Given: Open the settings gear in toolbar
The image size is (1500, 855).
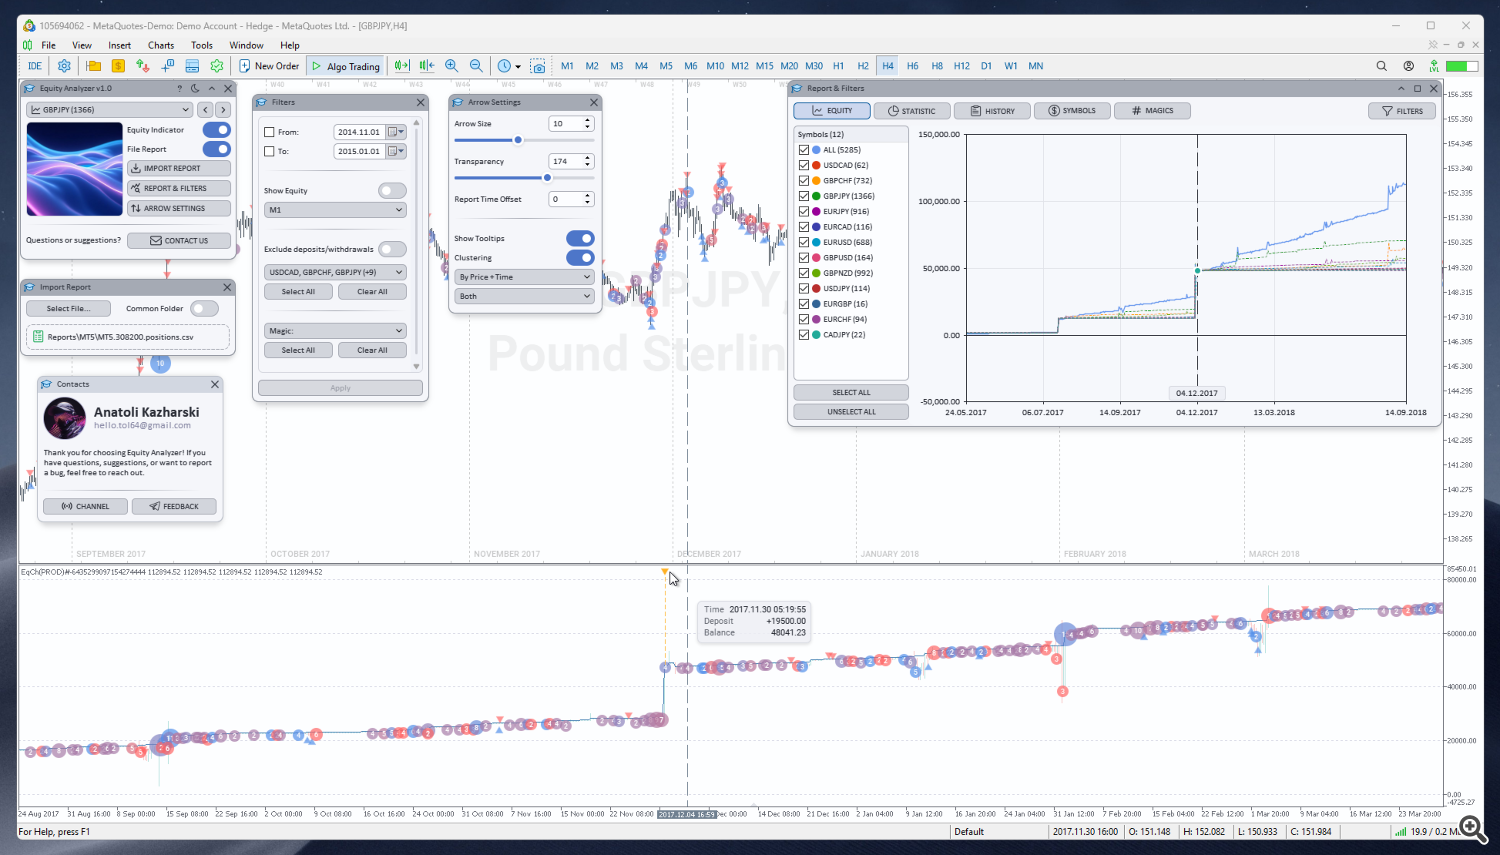Looking at the screenshot, I should click(x=64, y=66).
